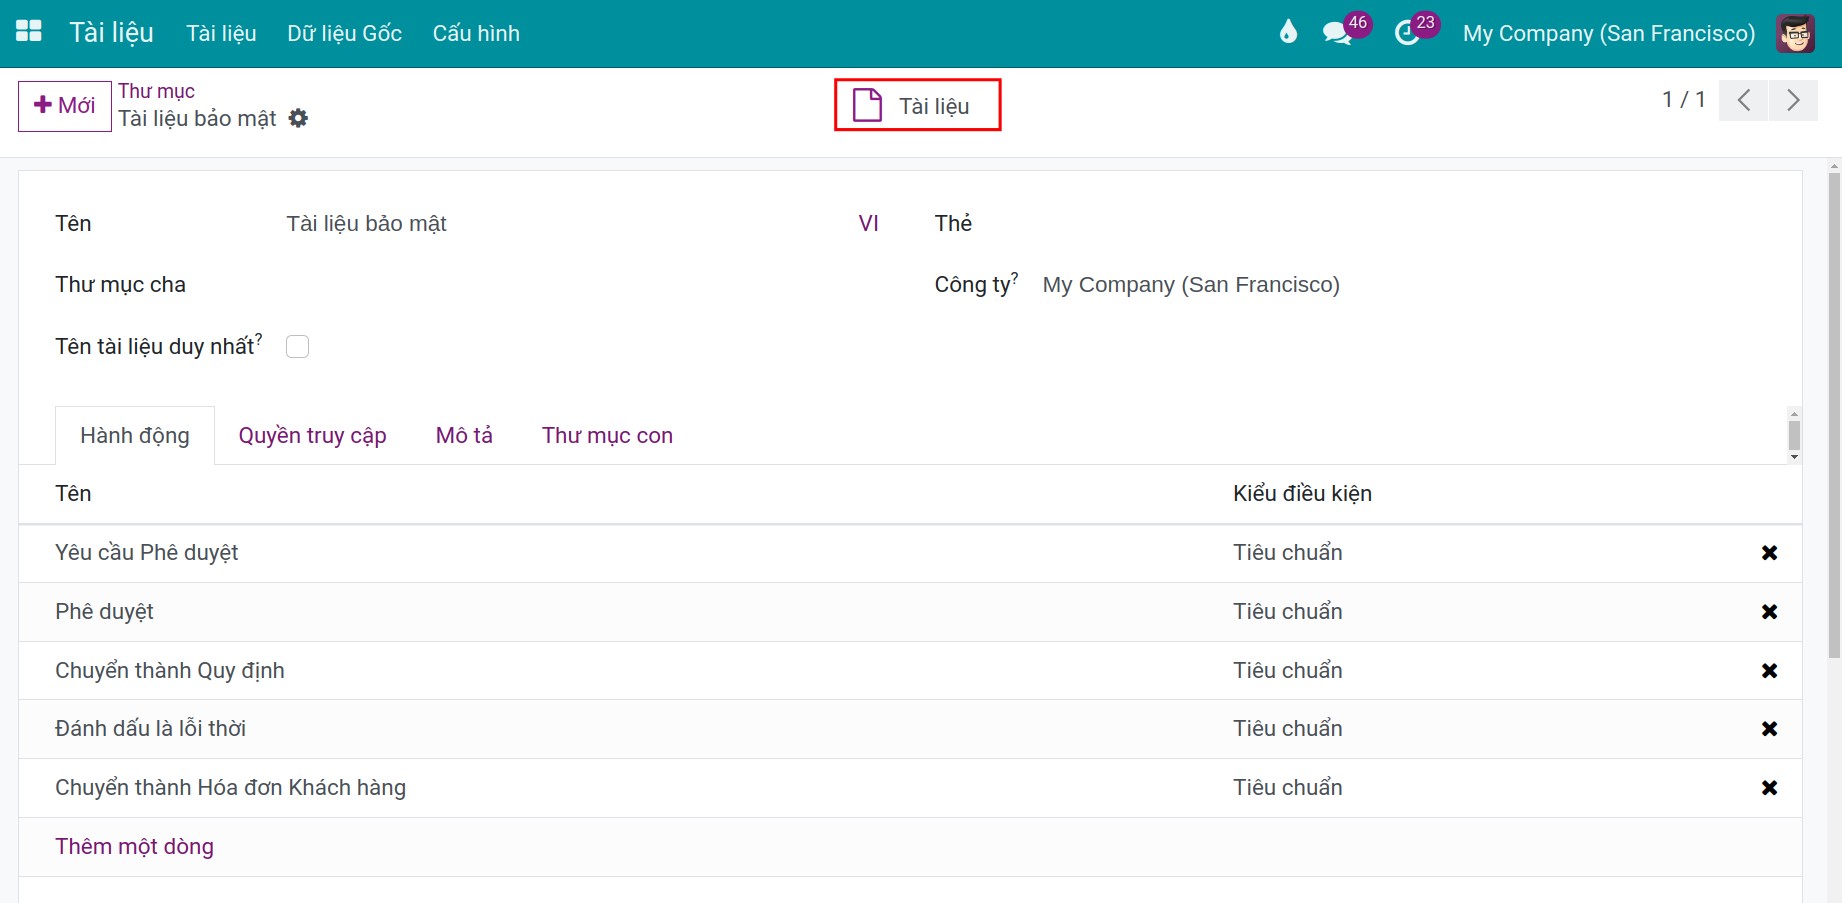Switch to the Mô tả tab

464,436
